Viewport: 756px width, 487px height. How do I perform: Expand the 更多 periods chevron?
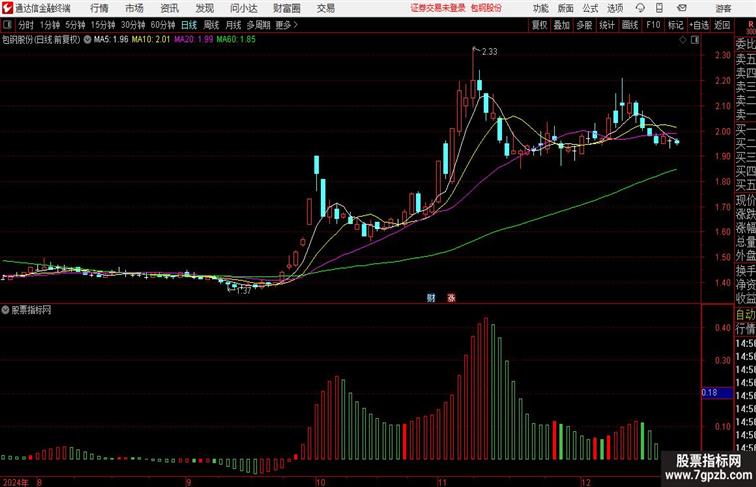287,25
